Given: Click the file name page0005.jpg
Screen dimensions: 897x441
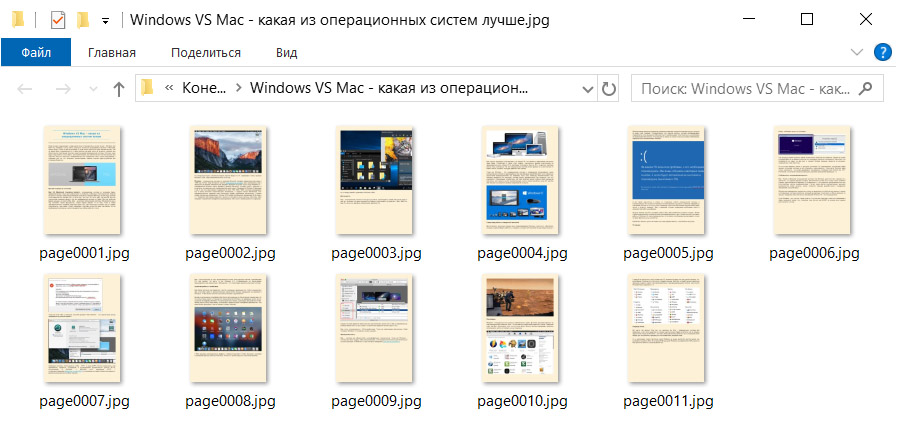Looking at the screenshot, I should point(668,254).
